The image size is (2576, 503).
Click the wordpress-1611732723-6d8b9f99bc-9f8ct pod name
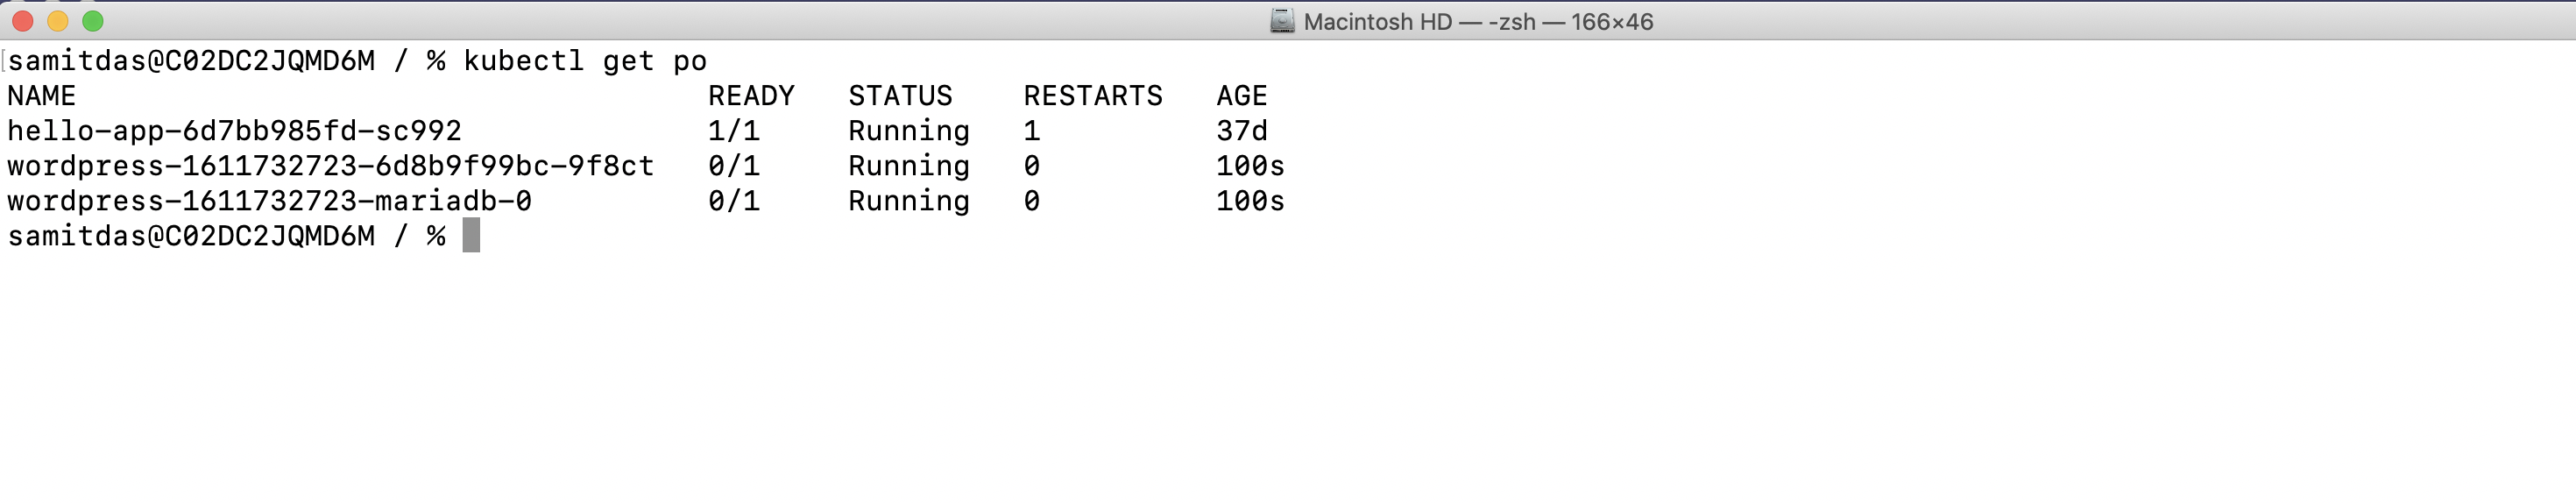[330, 166]
